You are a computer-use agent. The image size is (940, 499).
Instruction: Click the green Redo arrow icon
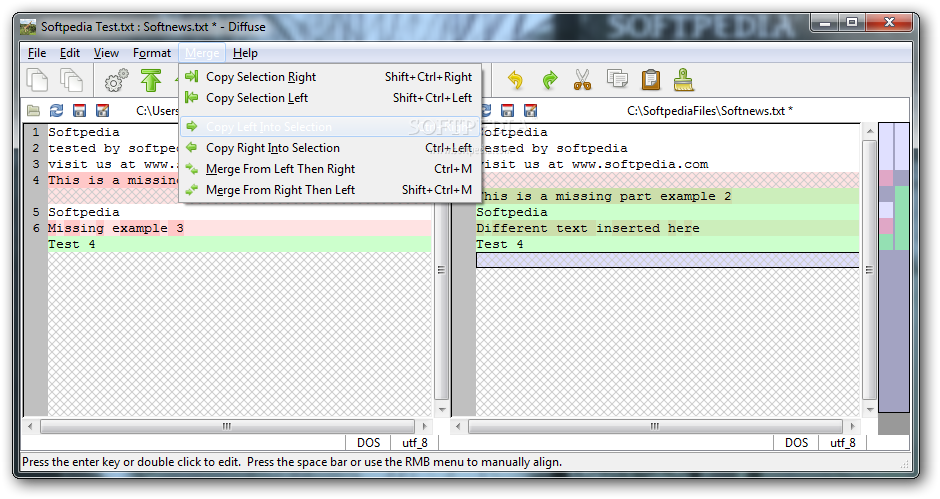tap(549, 80)
